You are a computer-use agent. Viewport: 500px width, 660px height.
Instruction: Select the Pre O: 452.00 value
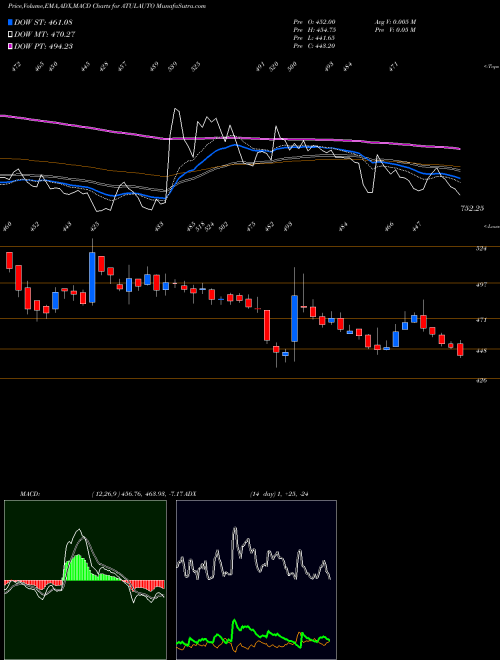[314, 22]
